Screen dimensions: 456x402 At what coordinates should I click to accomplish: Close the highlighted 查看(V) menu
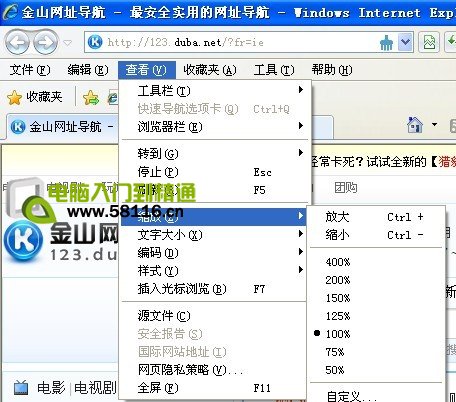pos(147,70)
